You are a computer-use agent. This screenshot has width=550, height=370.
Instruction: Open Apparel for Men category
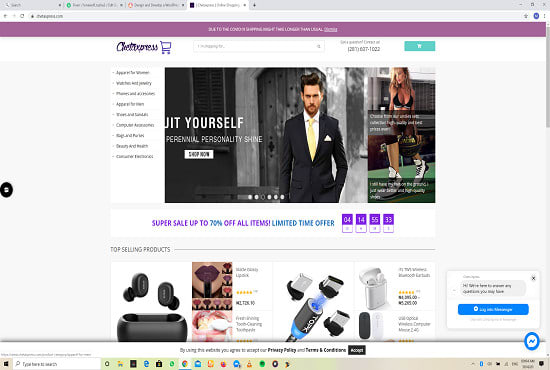click(130, 104)
